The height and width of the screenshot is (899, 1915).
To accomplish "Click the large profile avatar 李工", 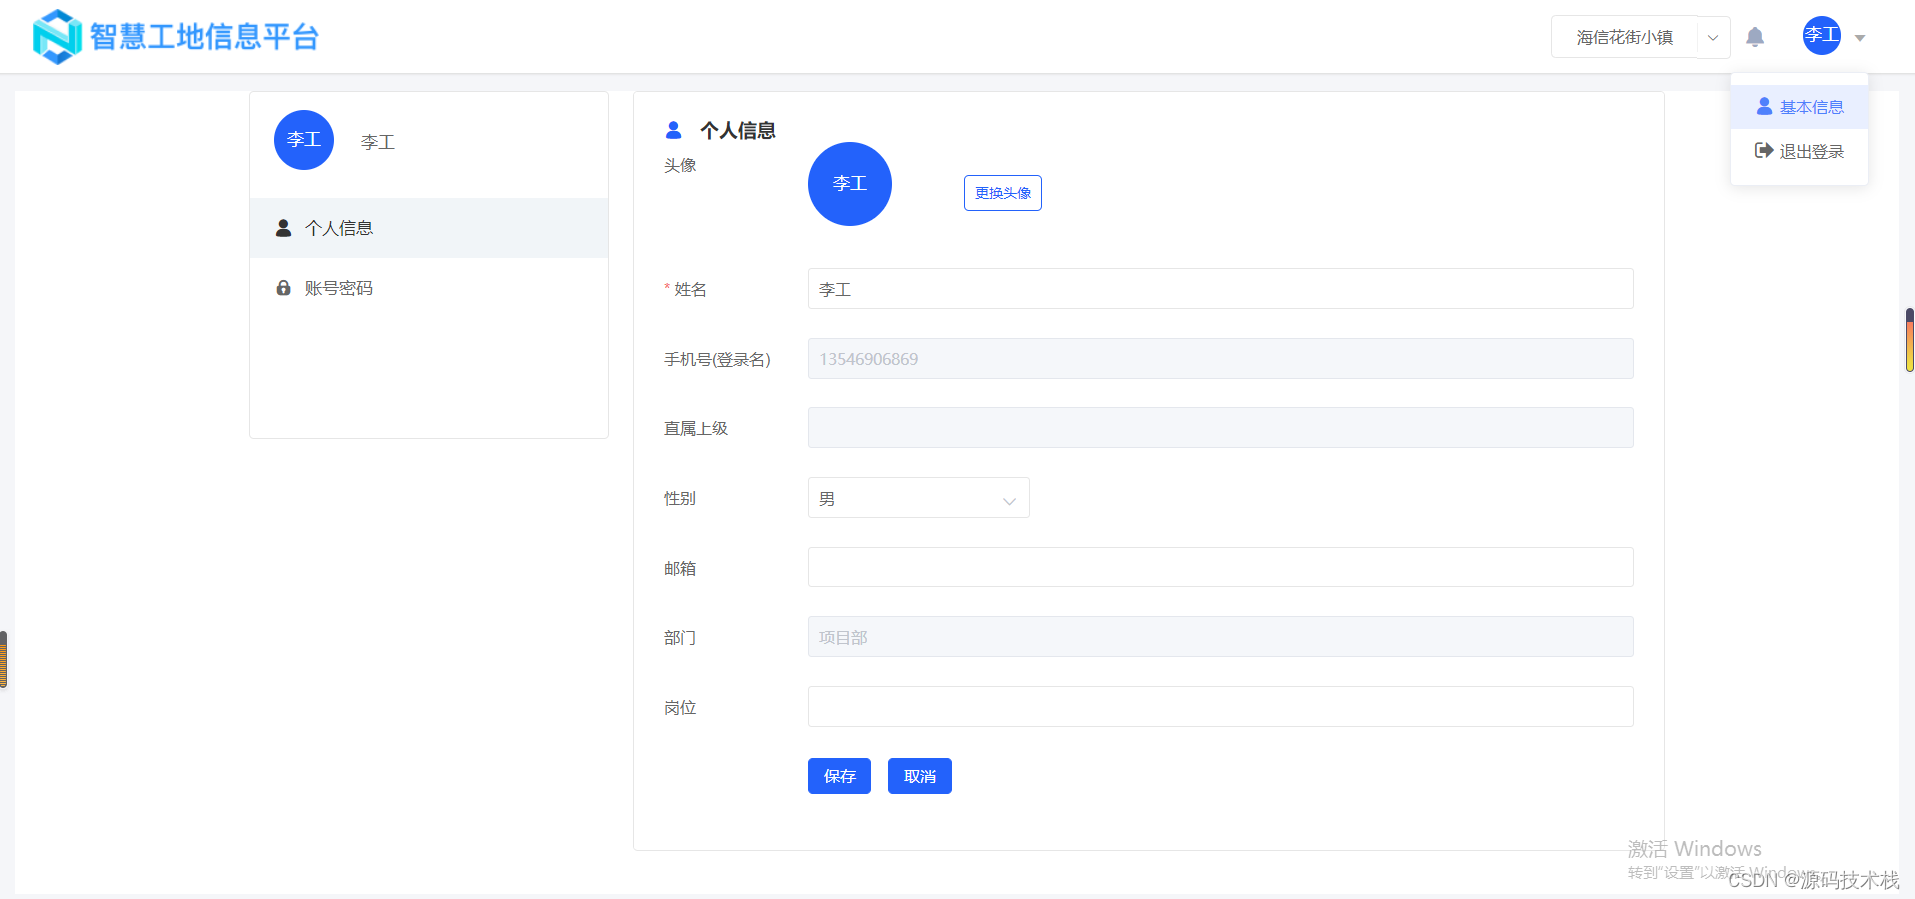I will point(850,184).
